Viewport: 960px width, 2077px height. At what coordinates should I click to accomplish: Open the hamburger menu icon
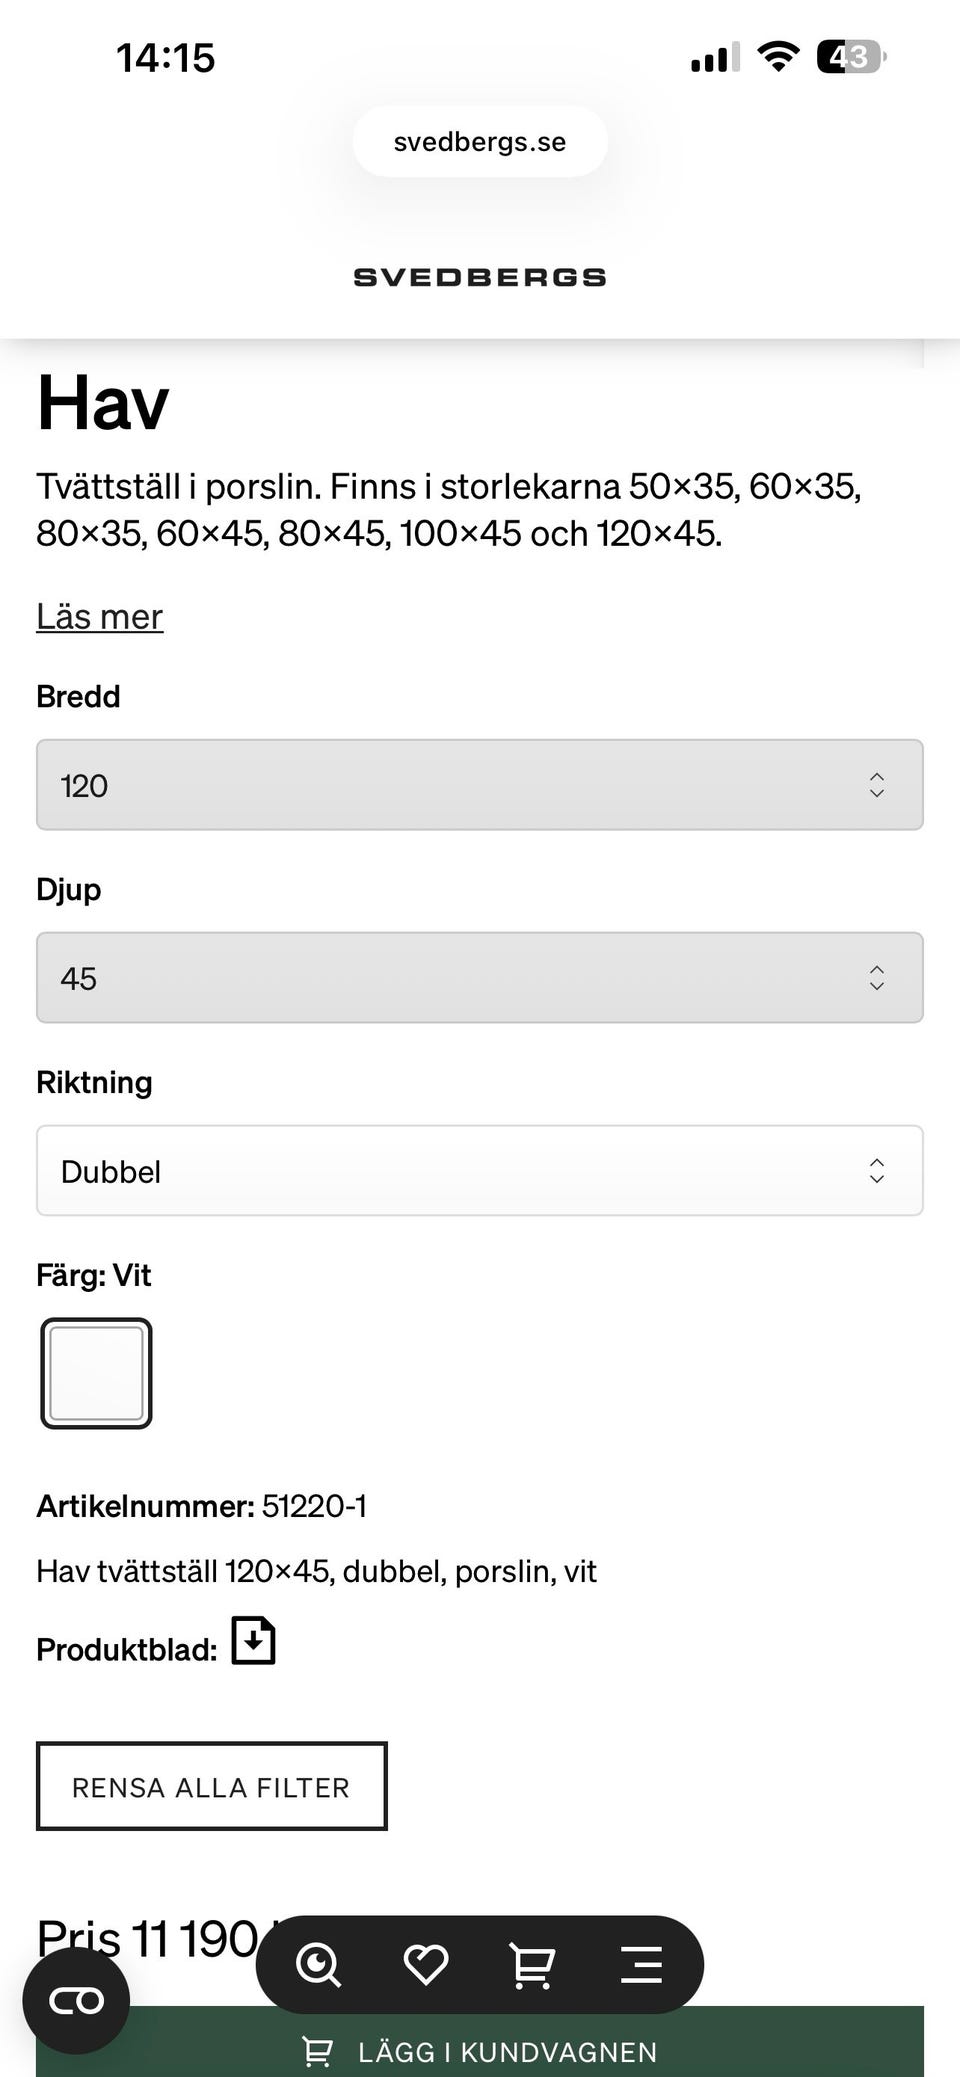641,1965
